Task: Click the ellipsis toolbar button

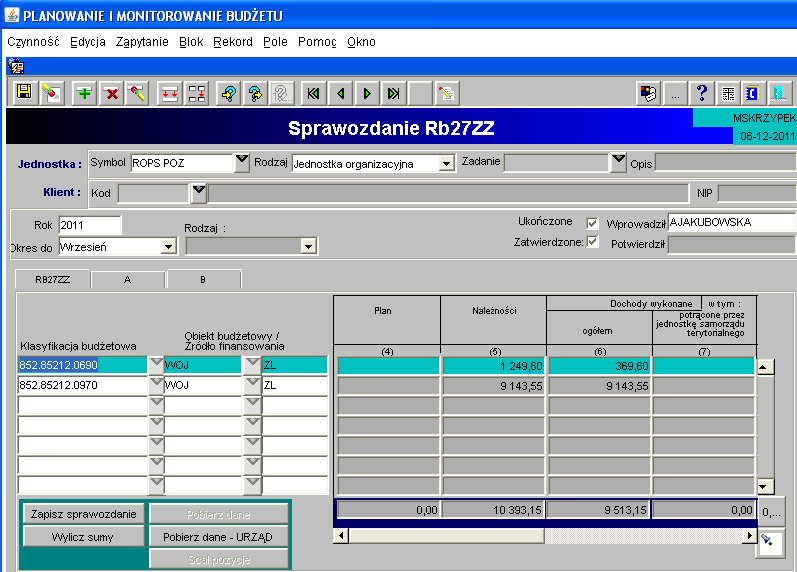Action: (675, 93)
